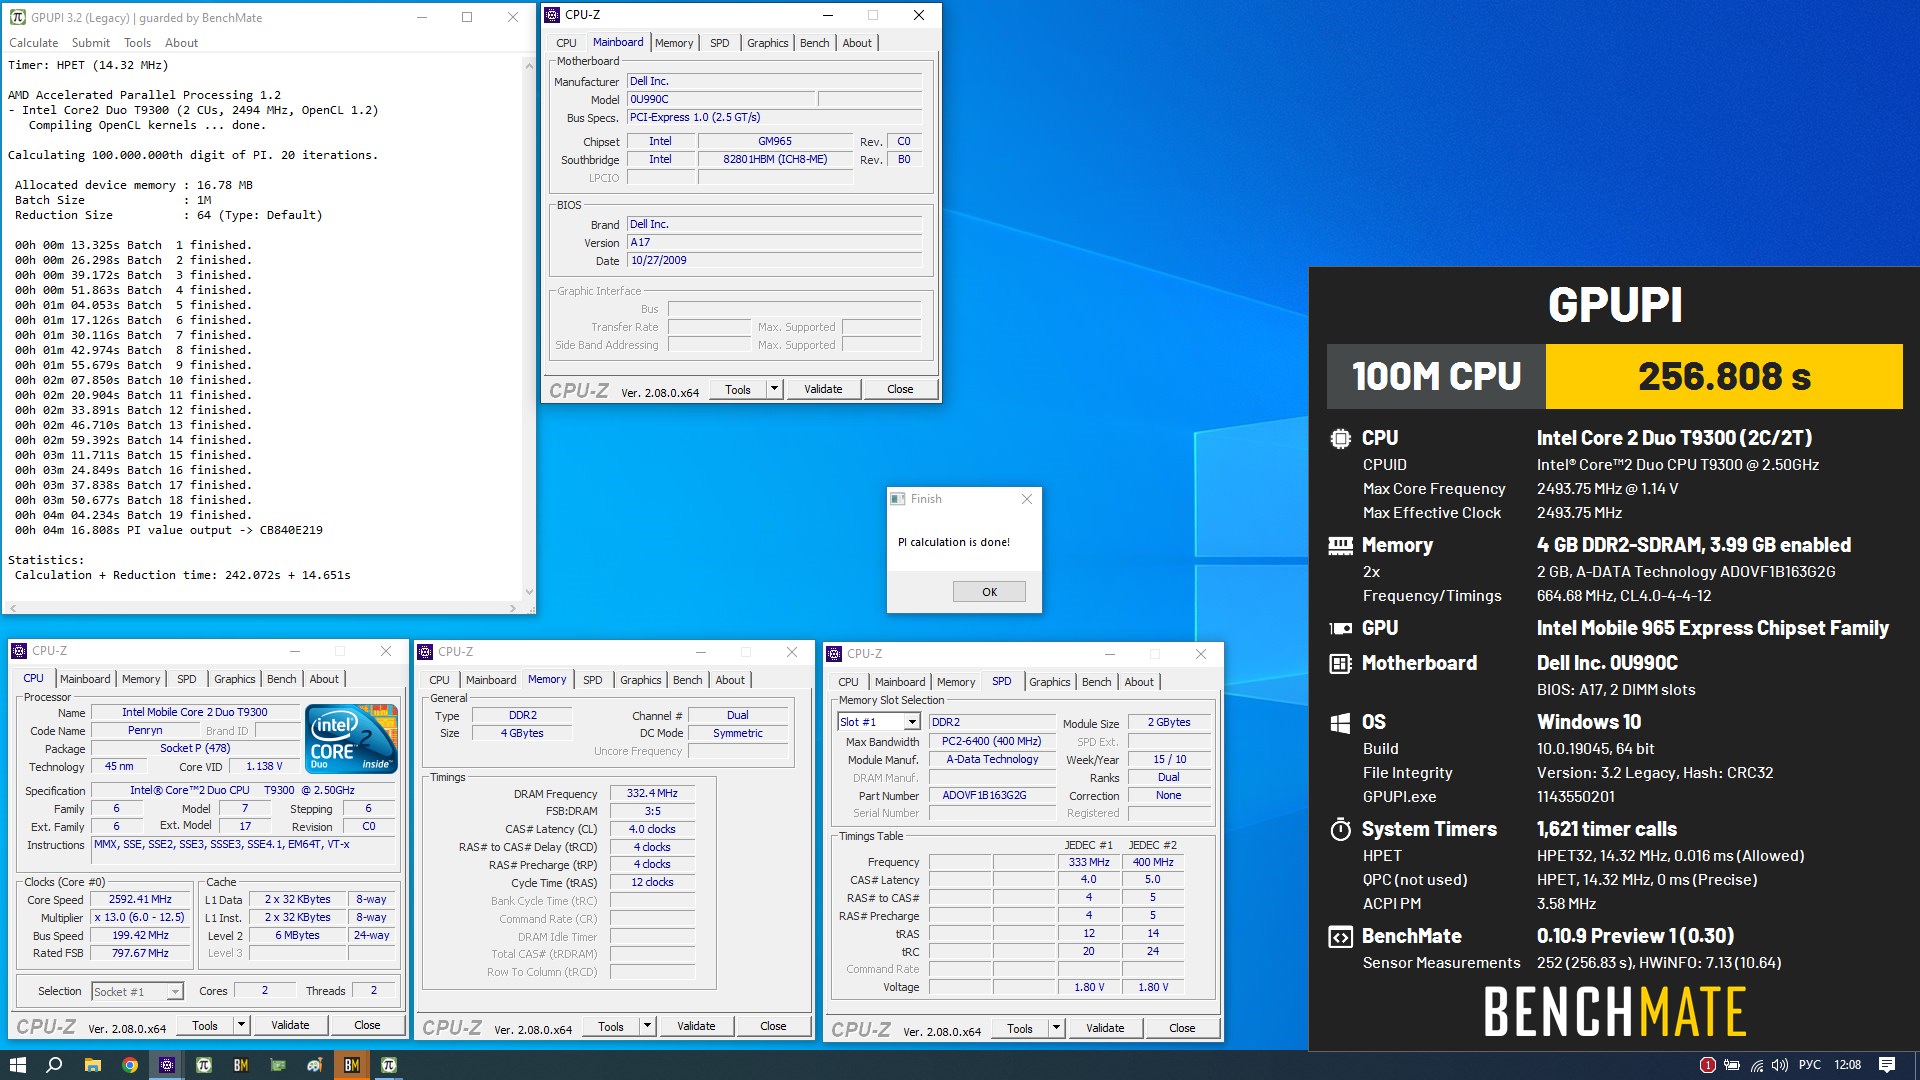This screenshot has width=1920, height=1080.
Task: Open the Paint palette taskbar icon
Action: [x=315, y=1065]
